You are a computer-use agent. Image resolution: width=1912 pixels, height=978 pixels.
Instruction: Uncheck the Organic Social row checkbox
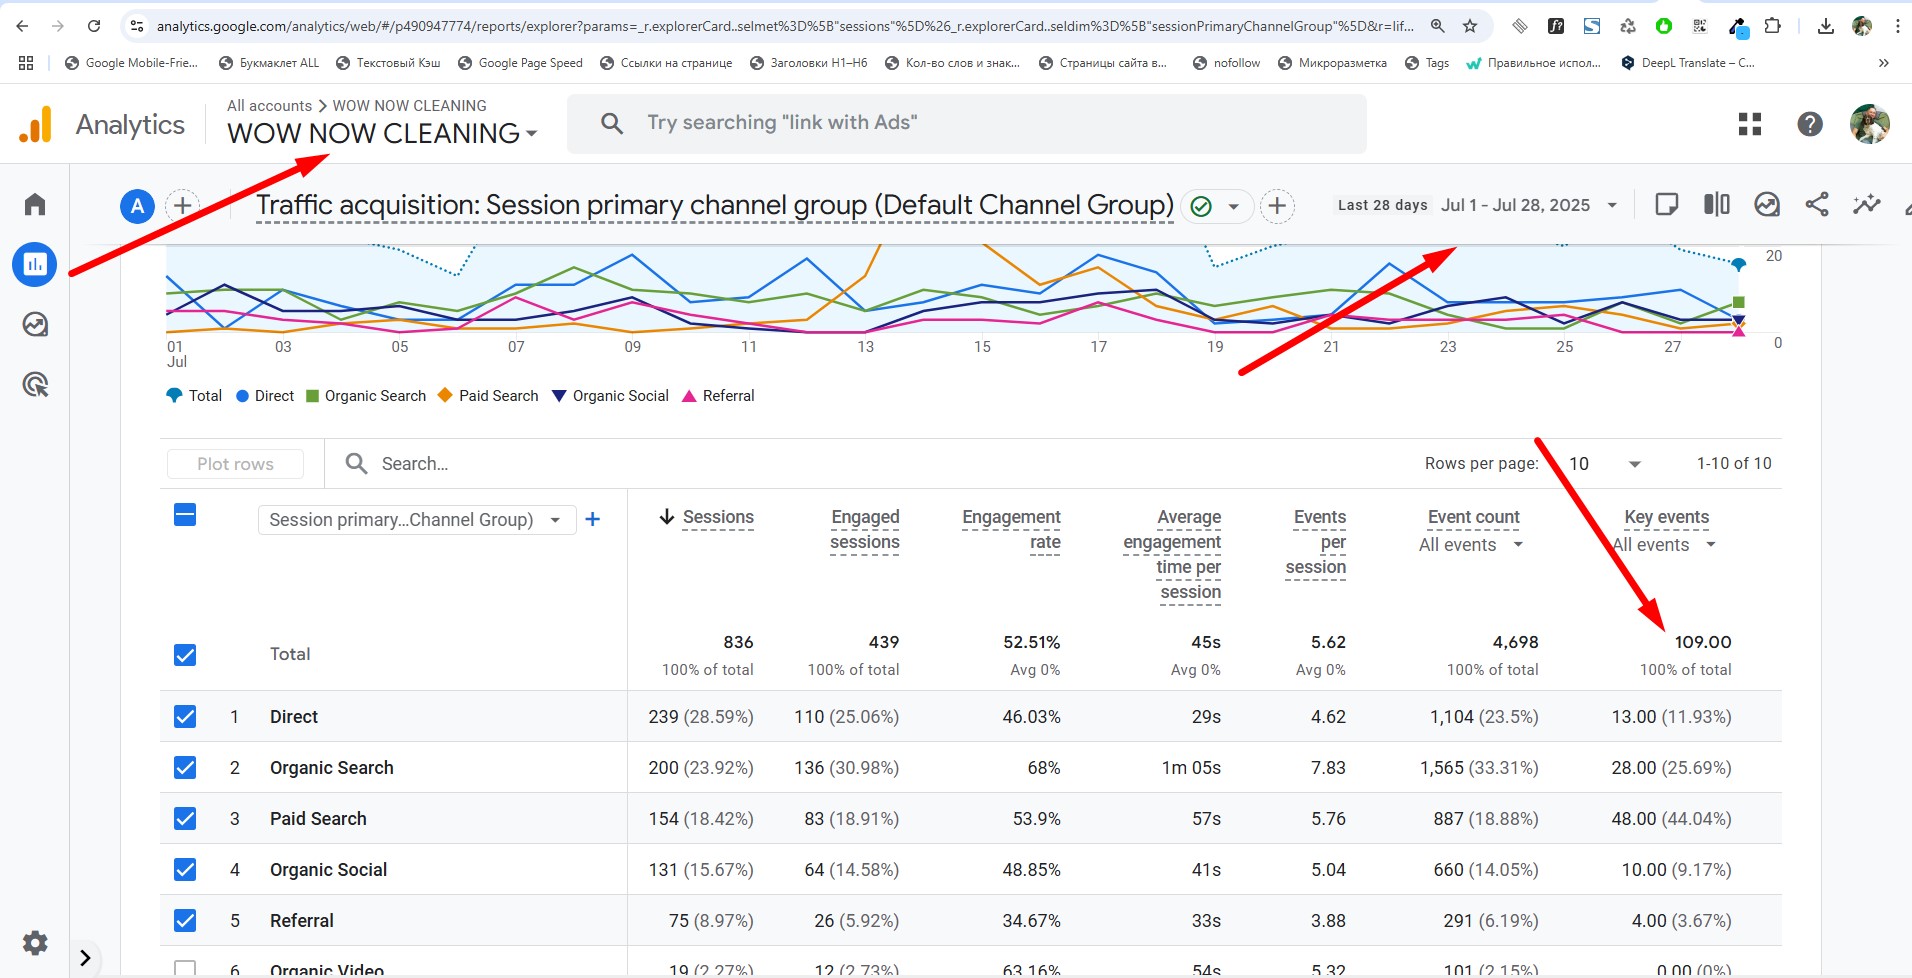click(185, 869)
